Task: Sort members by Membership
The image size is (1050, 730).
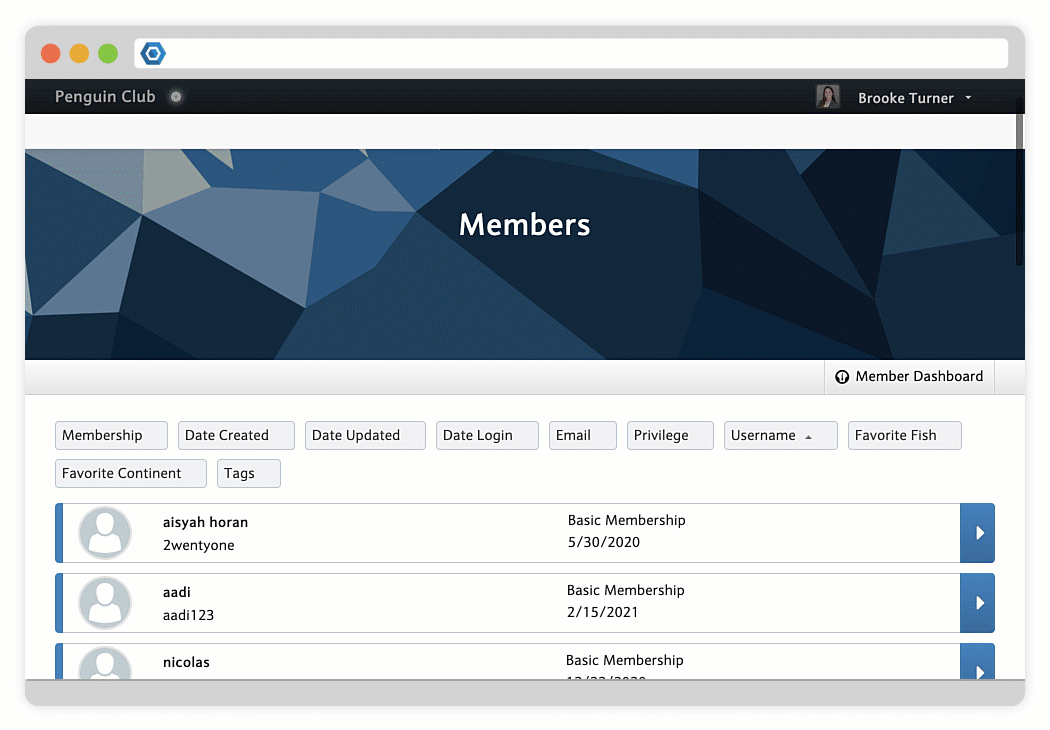Action: click(111, 436)
